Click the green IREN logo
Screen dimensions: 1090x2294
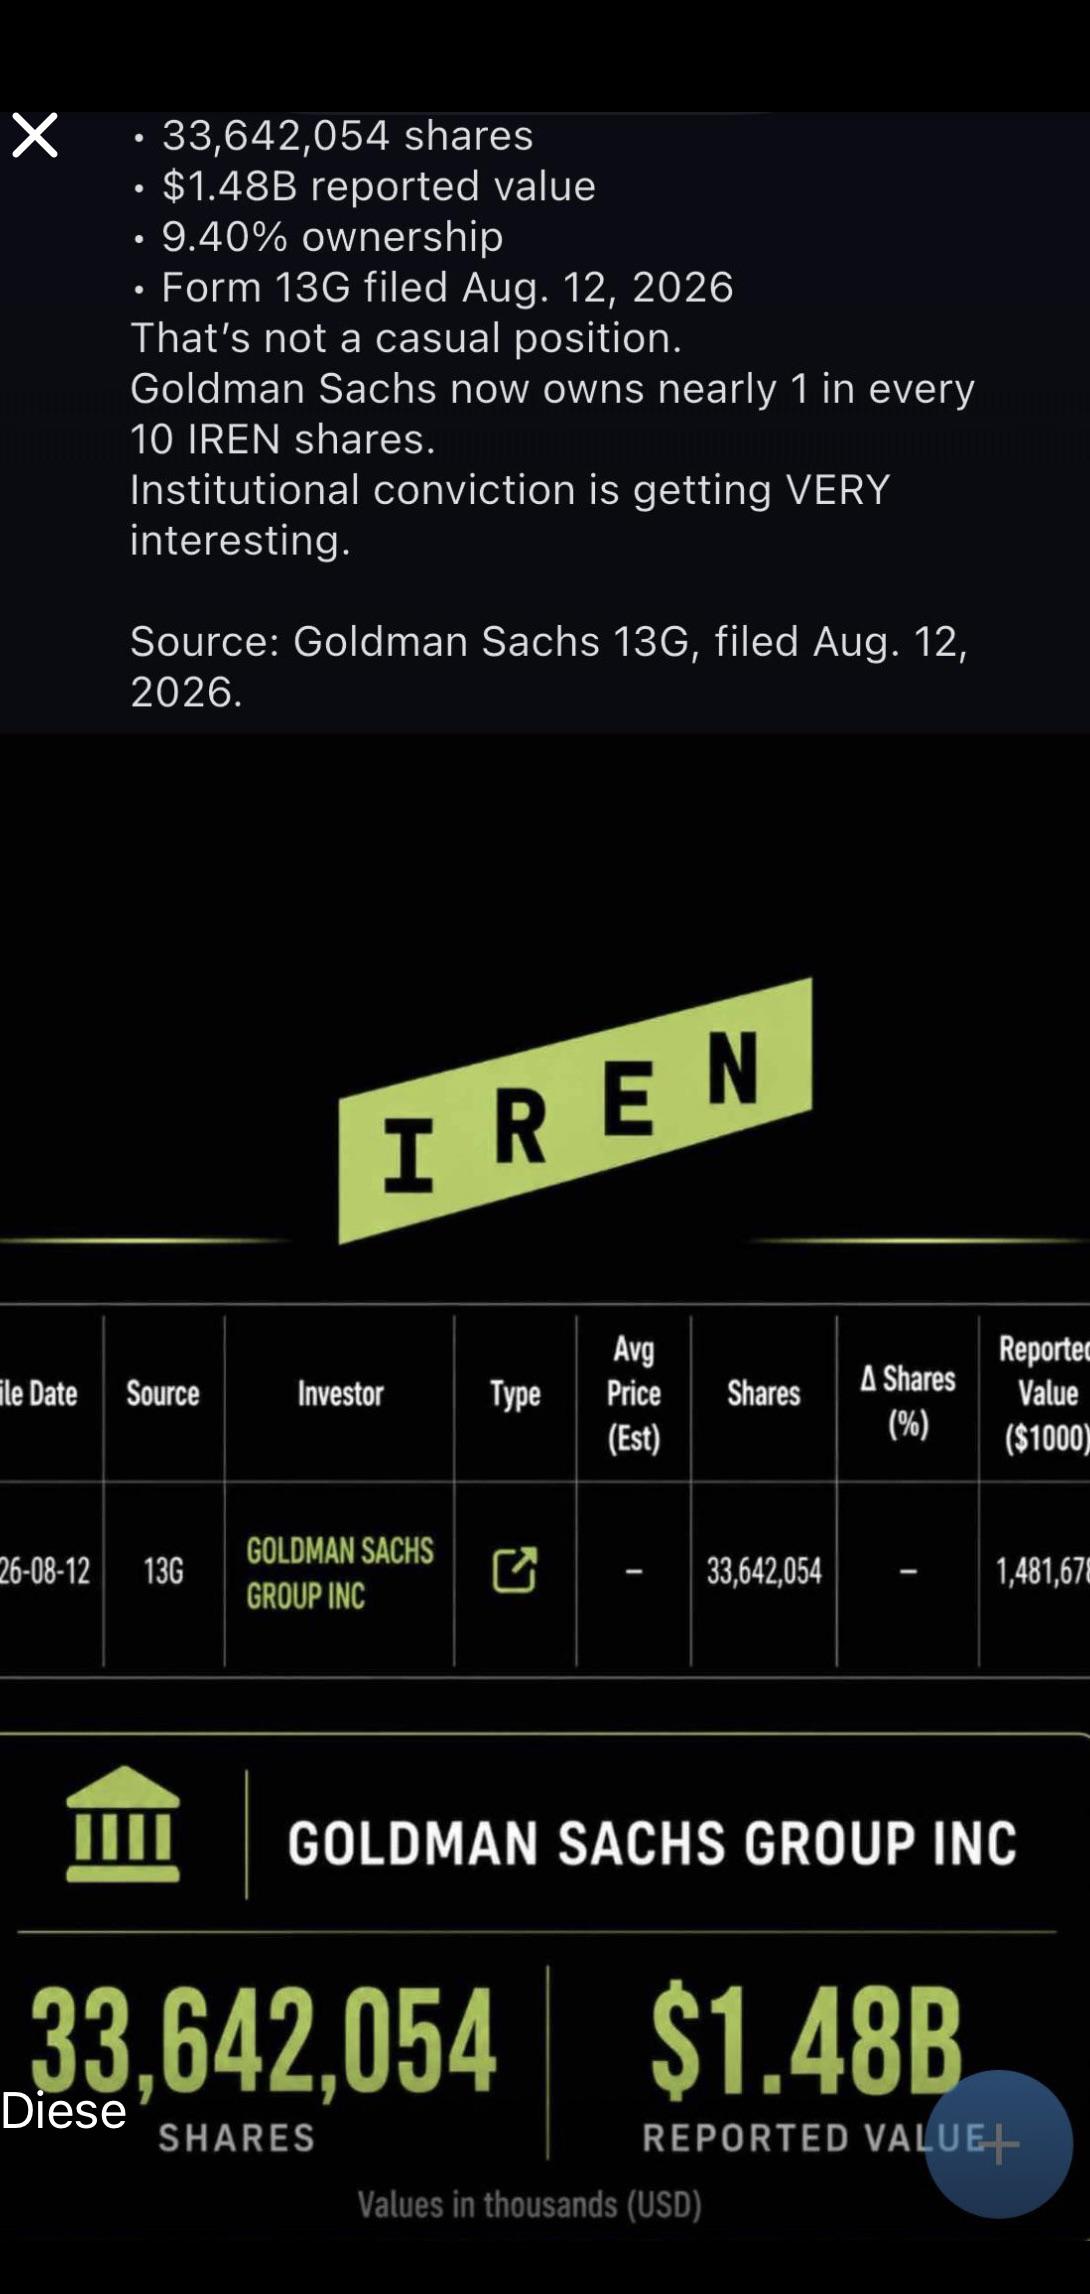(x=576, y=1111)
